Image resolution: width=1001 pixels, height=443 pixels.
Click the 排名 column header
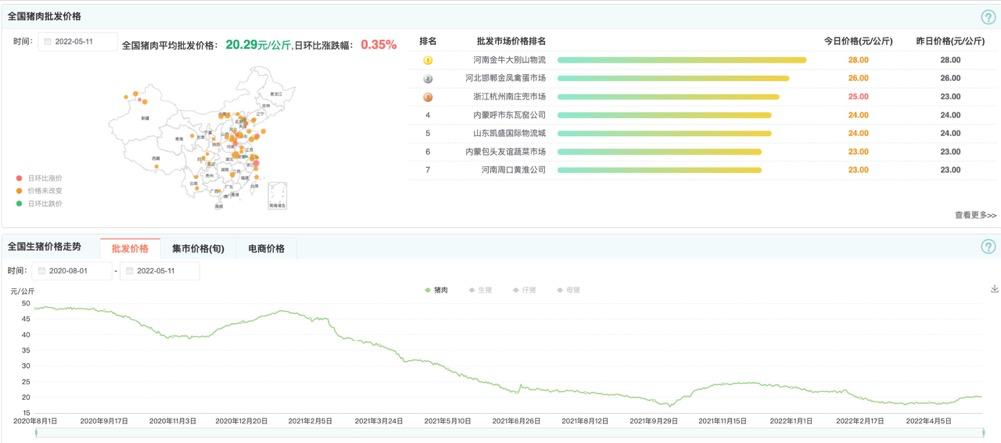point(428,41)
